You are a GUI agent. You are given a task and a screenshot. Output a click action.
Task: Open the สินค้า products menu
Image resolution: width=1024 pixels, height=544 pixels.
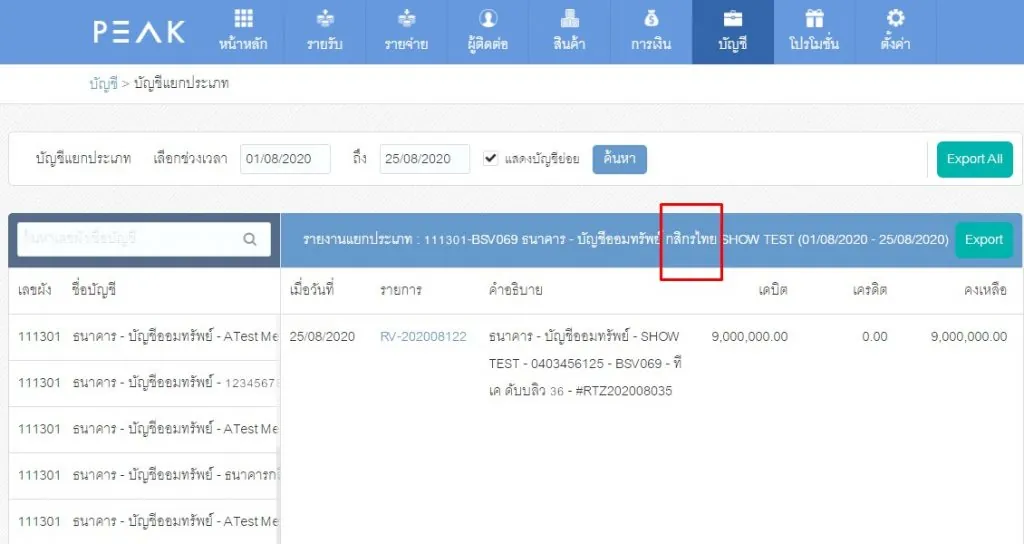[x=569, y=31]
